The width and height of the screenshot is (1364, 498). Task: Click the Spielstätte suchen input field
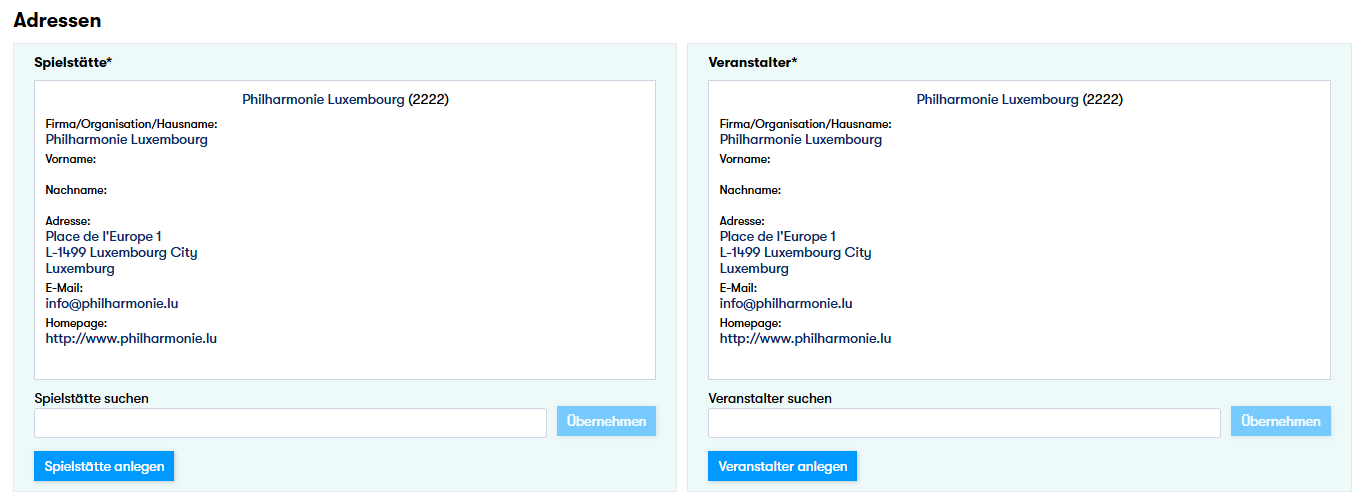tap(290, 423)
